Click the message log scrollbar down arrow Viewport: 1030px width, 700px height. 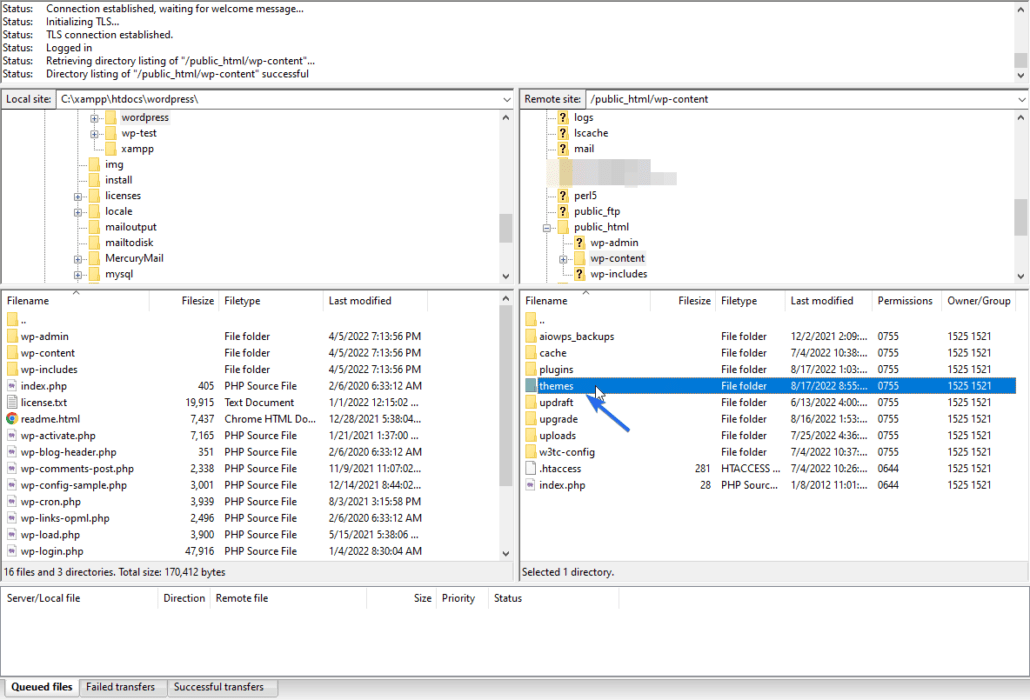point(1021,76)
